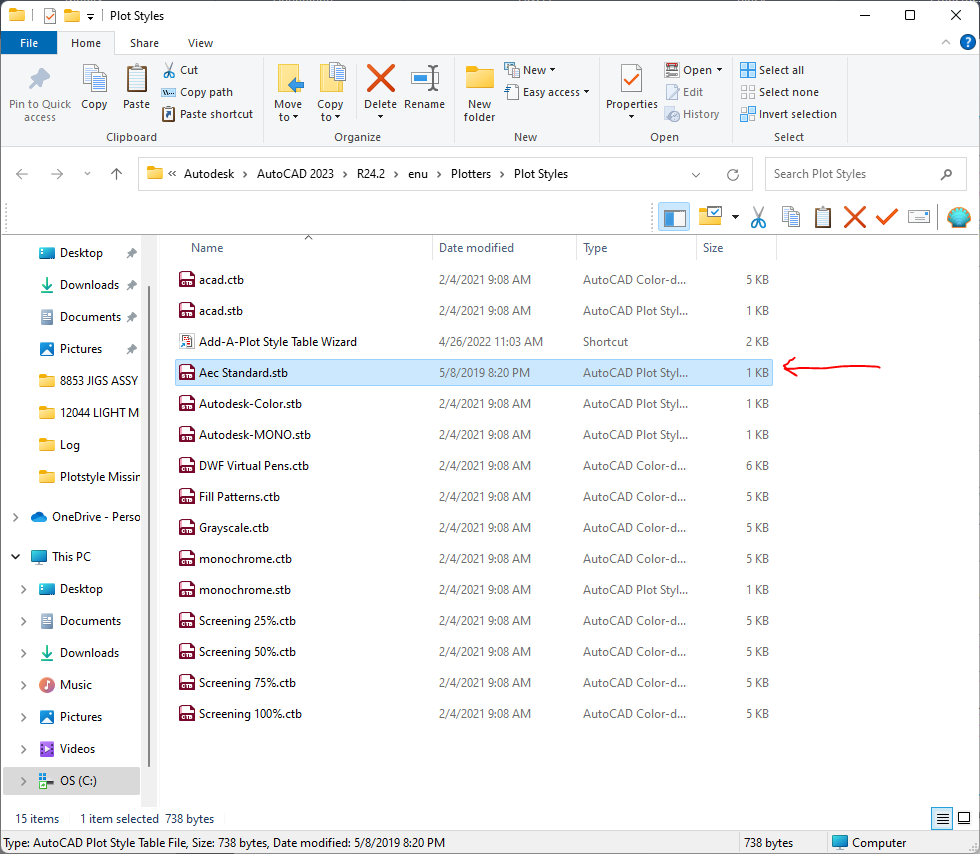This screenshot has width=980, height=854.
Task: Collapse This PC in the sidebar tree
Action: (x=14, y=556)
